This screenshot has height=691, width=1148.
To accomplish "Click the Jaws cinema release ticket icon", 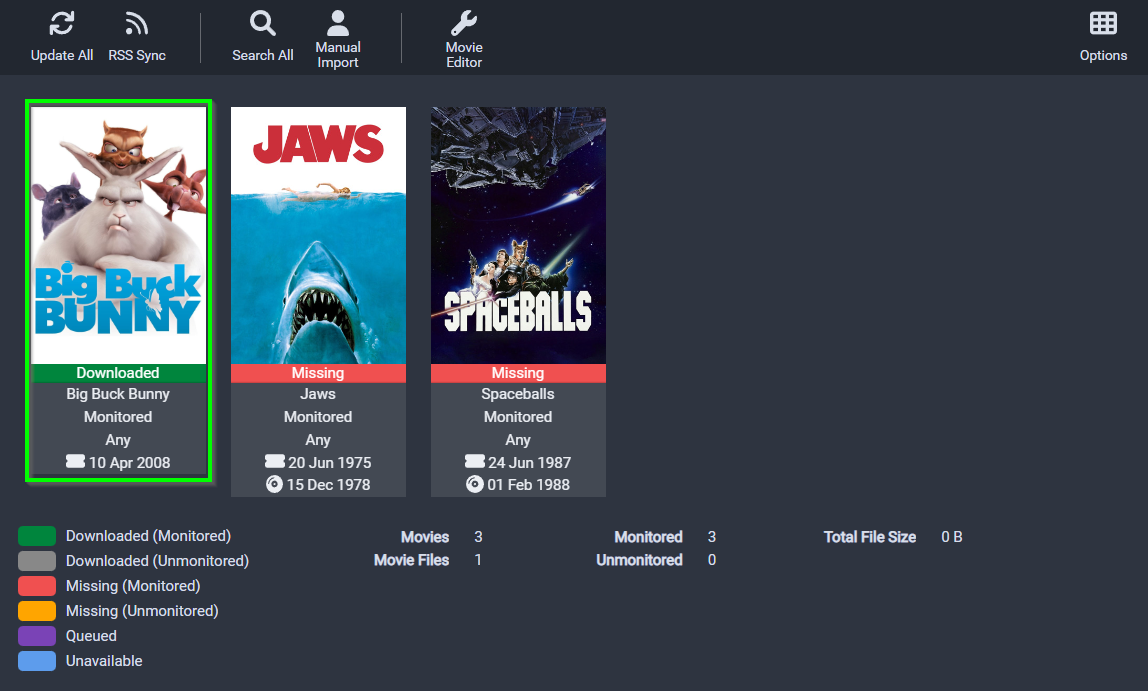I will (275, 462).
